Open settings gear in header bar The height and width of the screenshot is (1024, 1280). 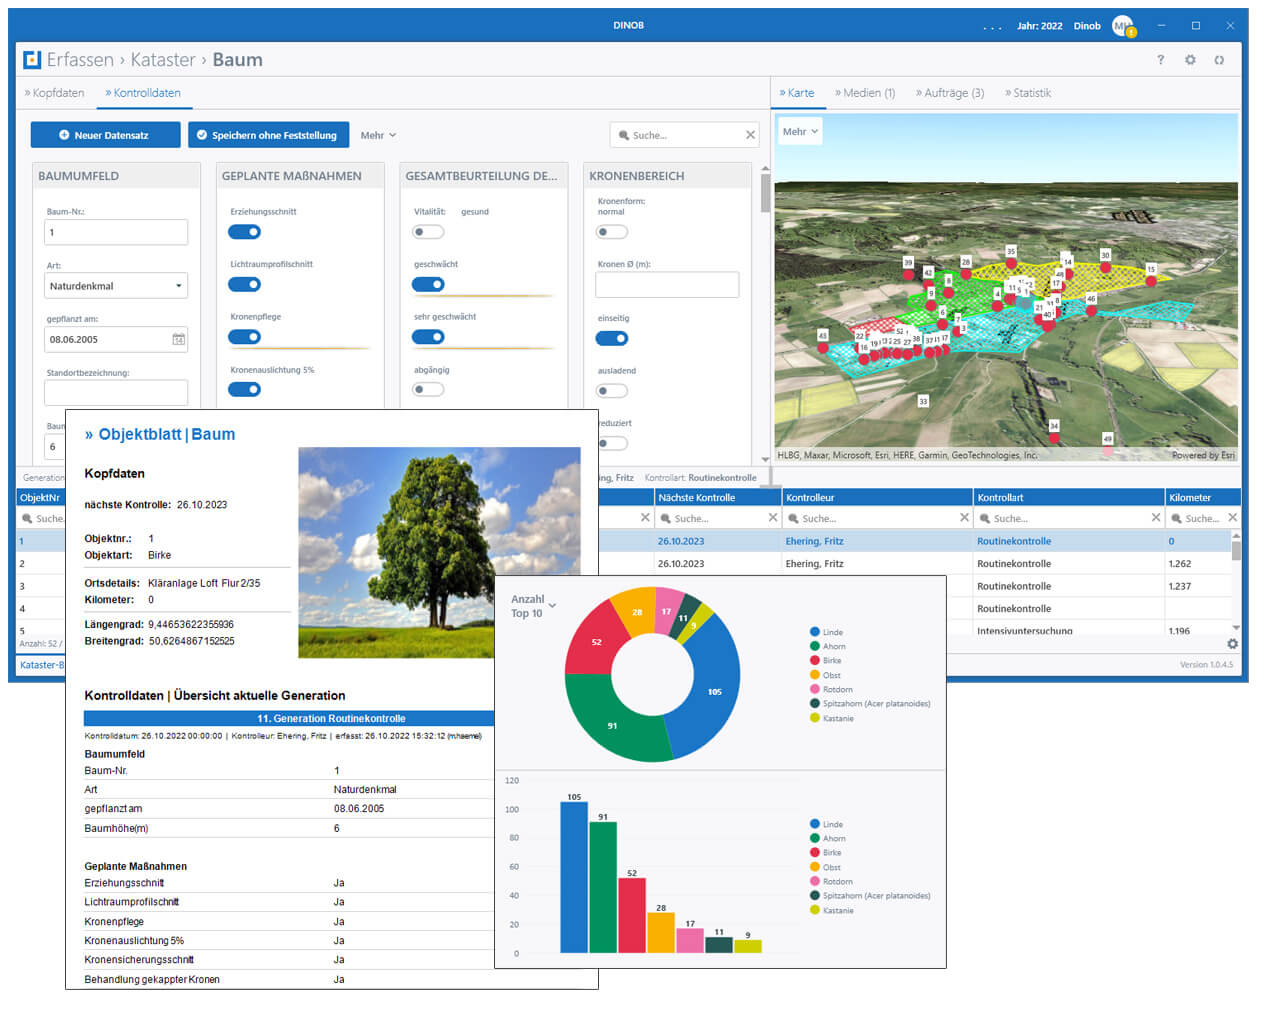point(1190,60)
